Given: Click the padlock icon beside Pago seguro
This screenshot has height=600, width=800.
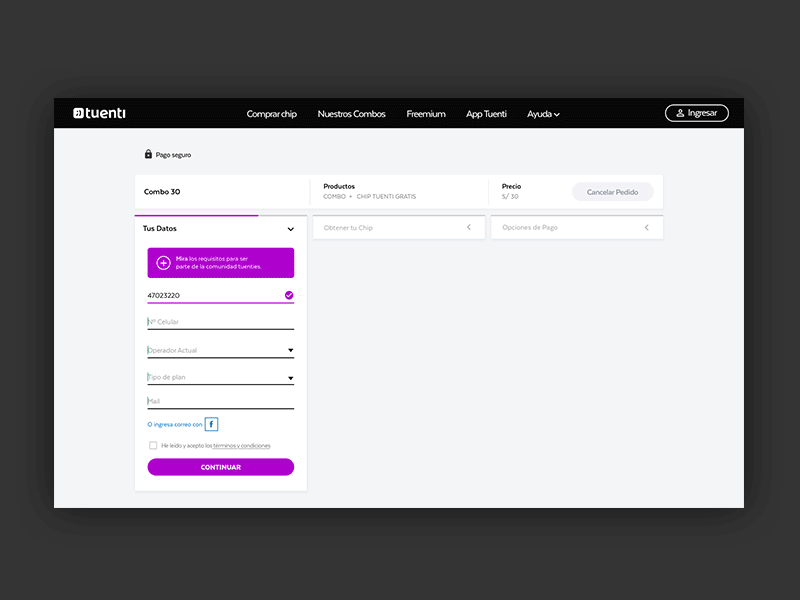Looking at the screenshot, I should click(x=146, y=154).
